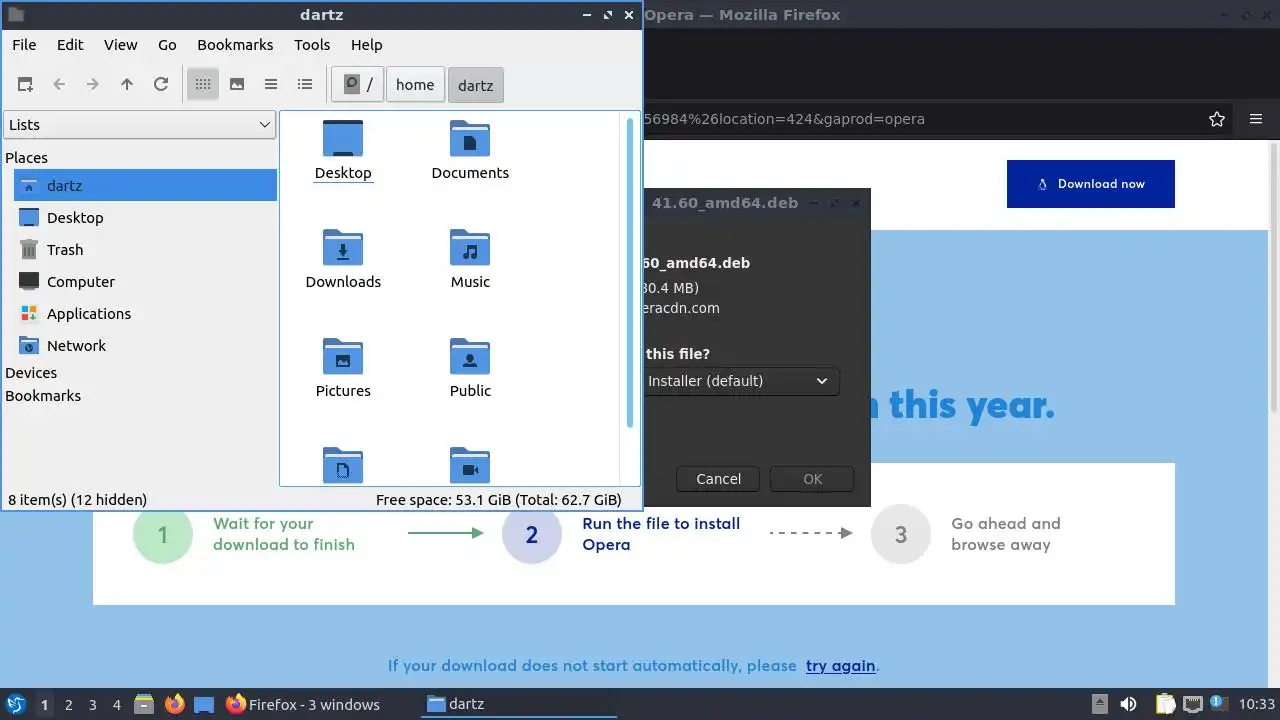Select the Music folder icon
Viewport: 1280px width, 720px height.
coord(470,259)
